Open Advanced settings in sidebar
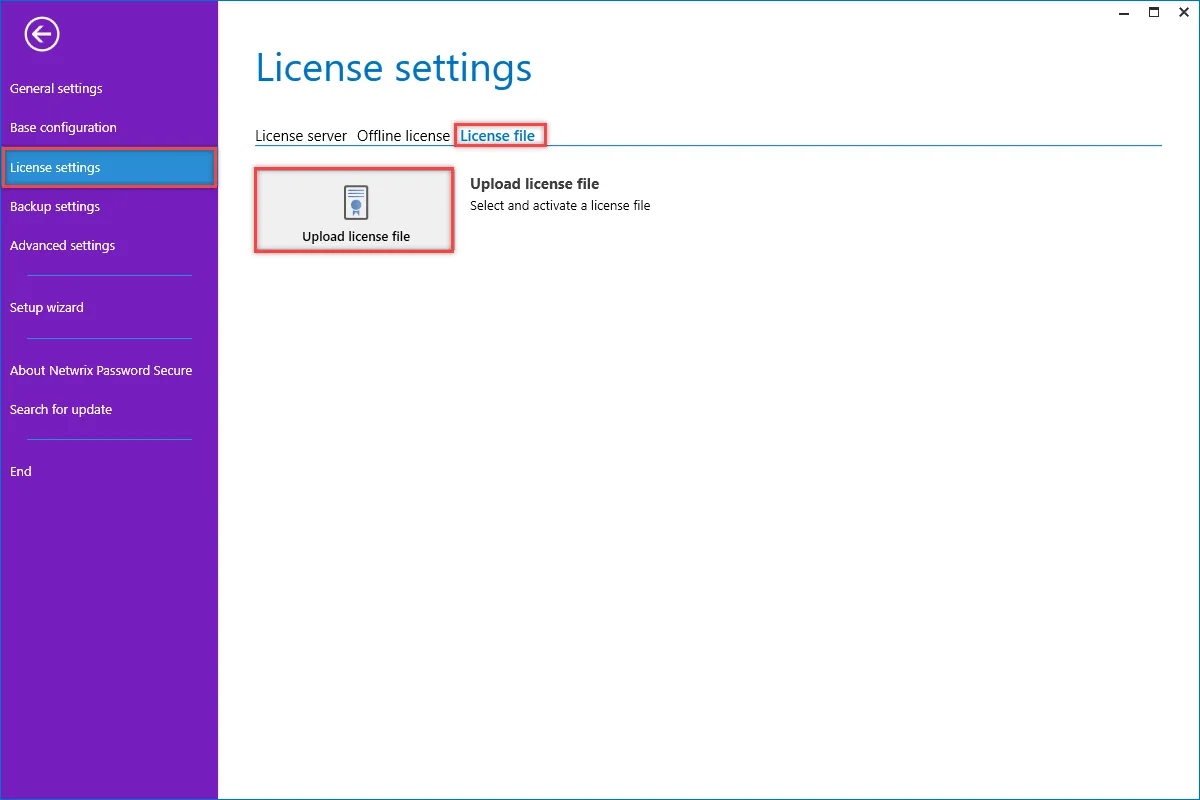 pyautogui.click(x=62, y=246)
